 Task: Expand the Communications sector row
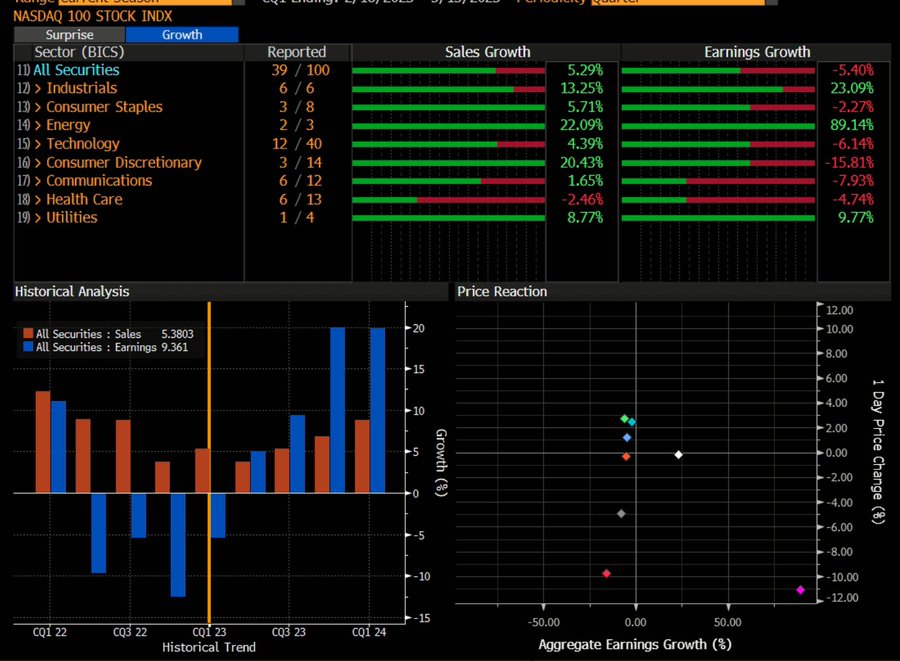tap(38, 181)
